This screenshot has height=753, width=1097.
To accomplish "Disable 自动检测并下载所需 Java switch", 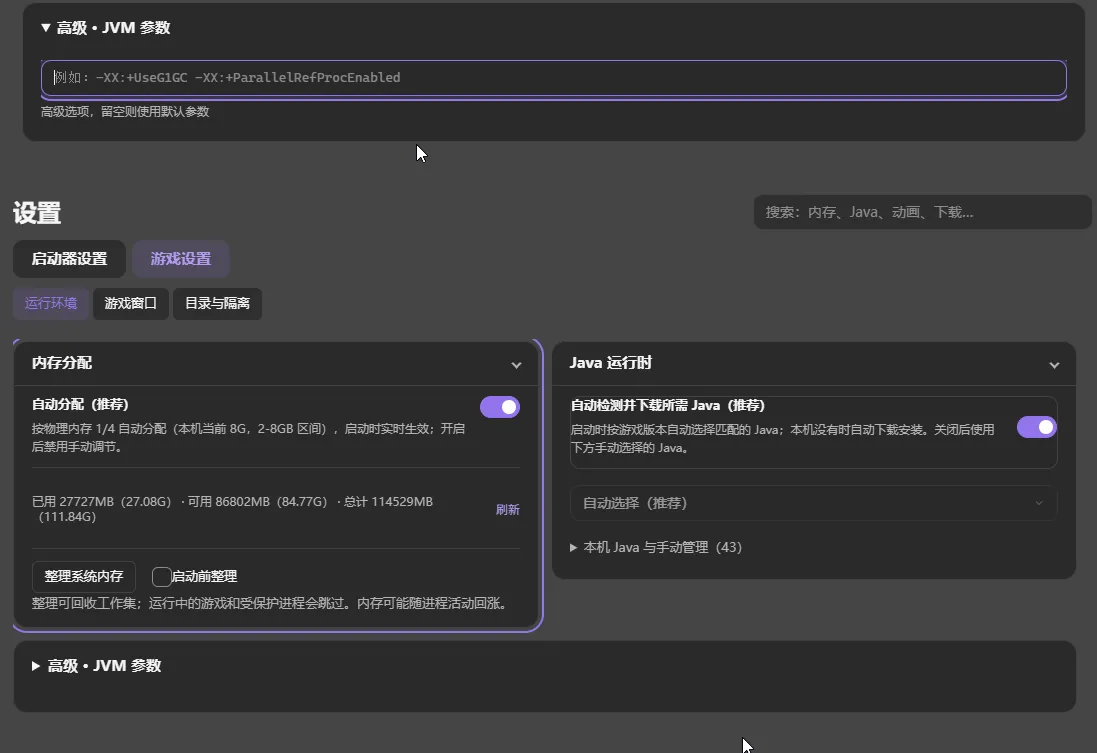I will point(1036,427).
